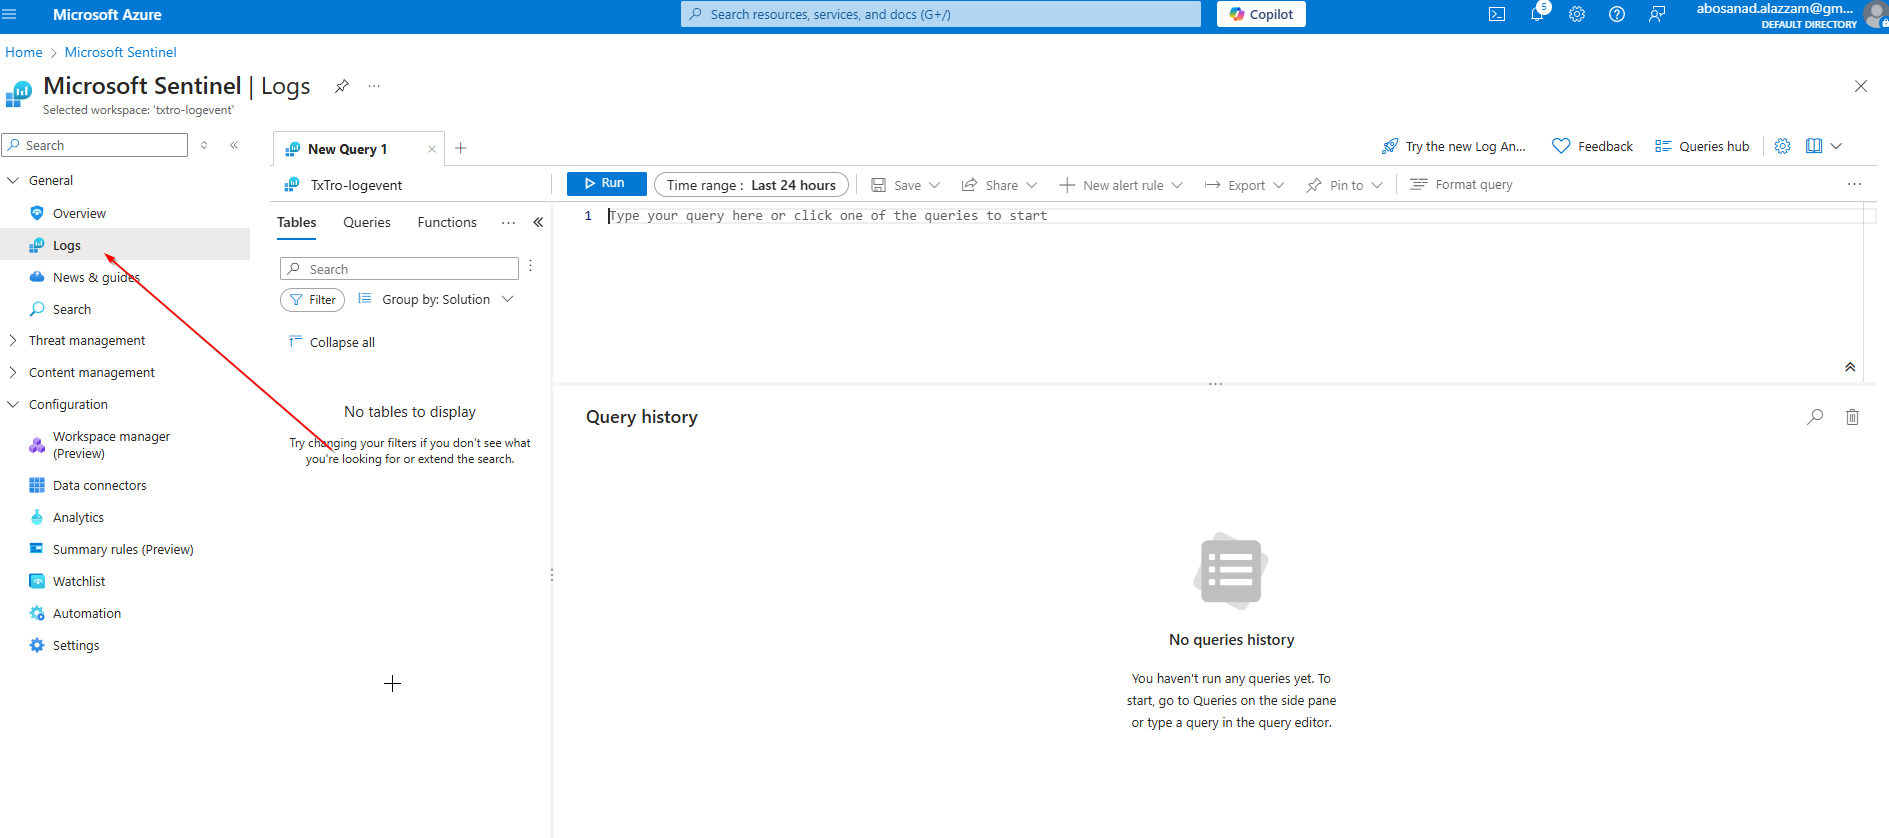Collapse the left navigation menu
This screenshot has width=1889, height=838.
[234, 145]
